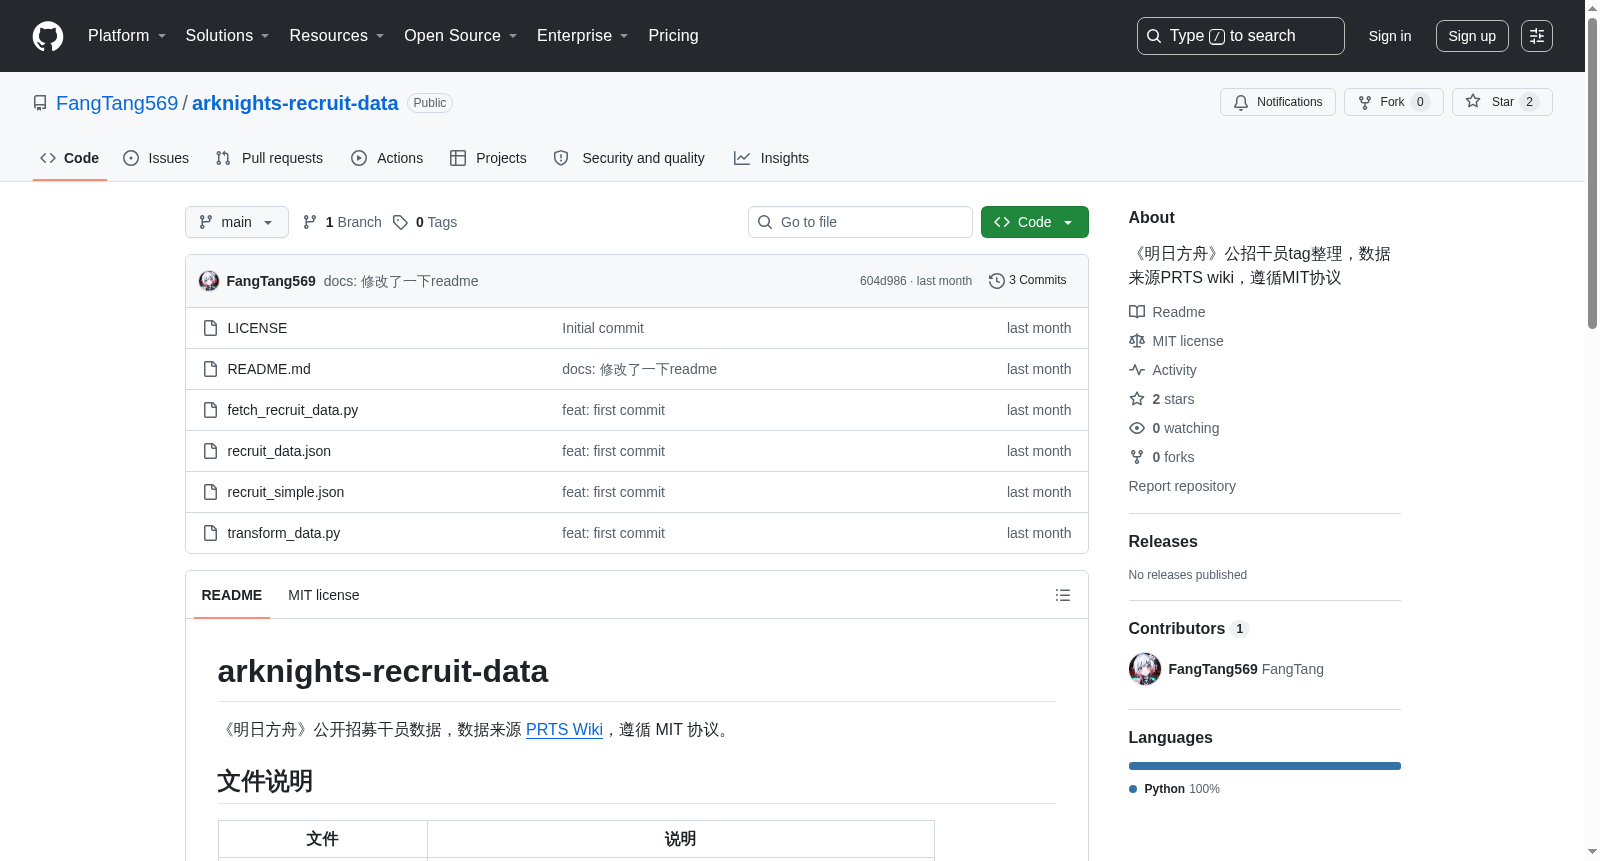1600x861 pixels.
Task: Click the scale icon beside MIT license
Action: tap(1137, 341)
